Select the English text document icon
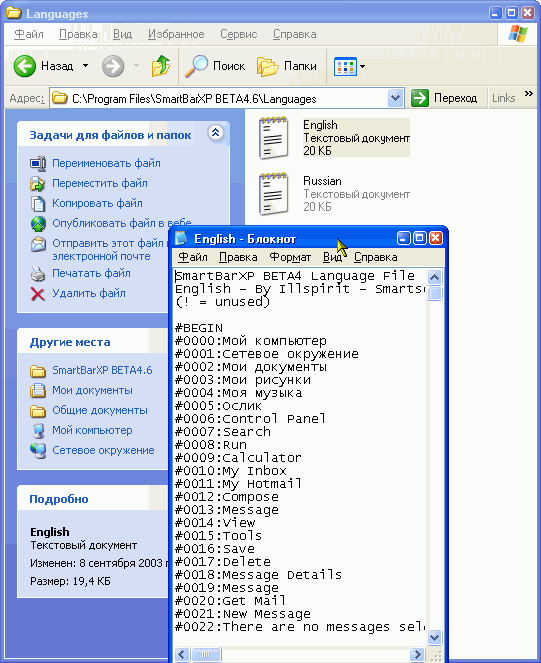 [x=274, y=138]
